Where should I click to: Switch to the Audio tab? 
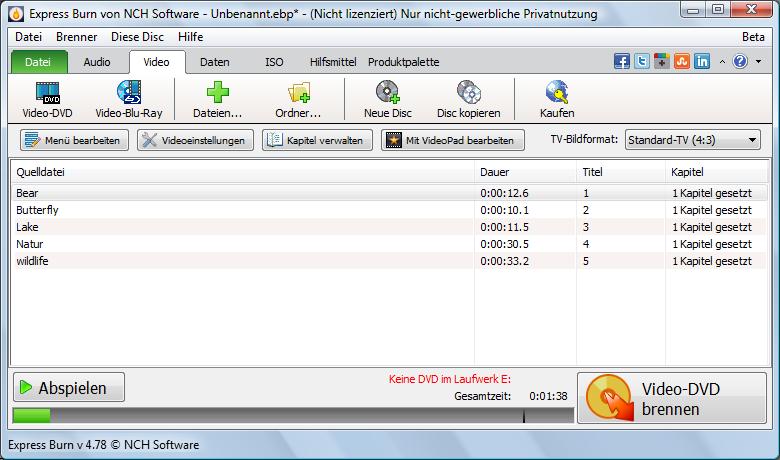click(x=97, y=62)
